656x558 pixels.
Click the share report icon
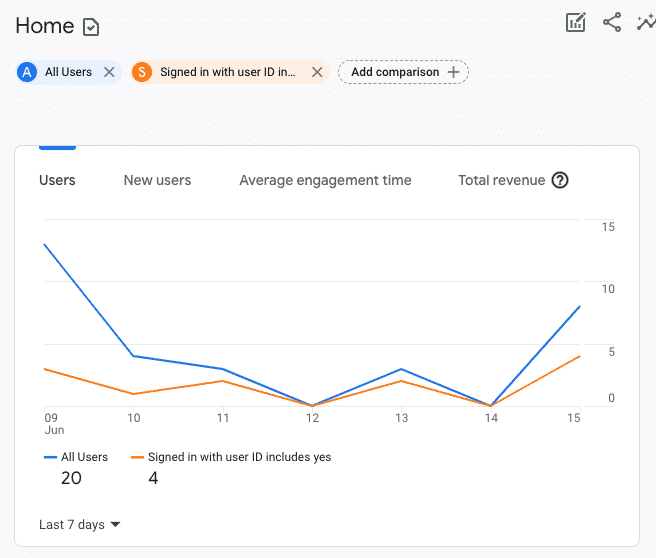click(x=612, y=23)
